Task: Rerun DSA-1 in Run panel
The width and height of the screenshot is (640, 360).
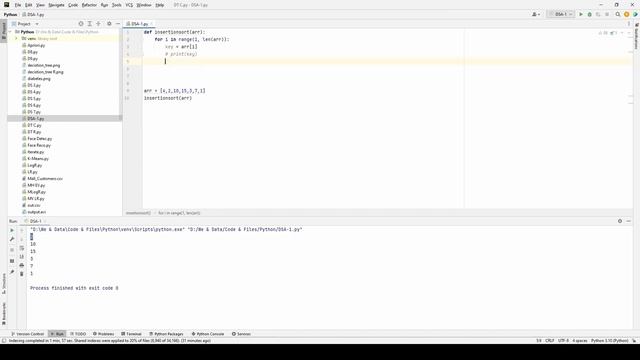Action: pyautogui.click(x=12, y=230)
